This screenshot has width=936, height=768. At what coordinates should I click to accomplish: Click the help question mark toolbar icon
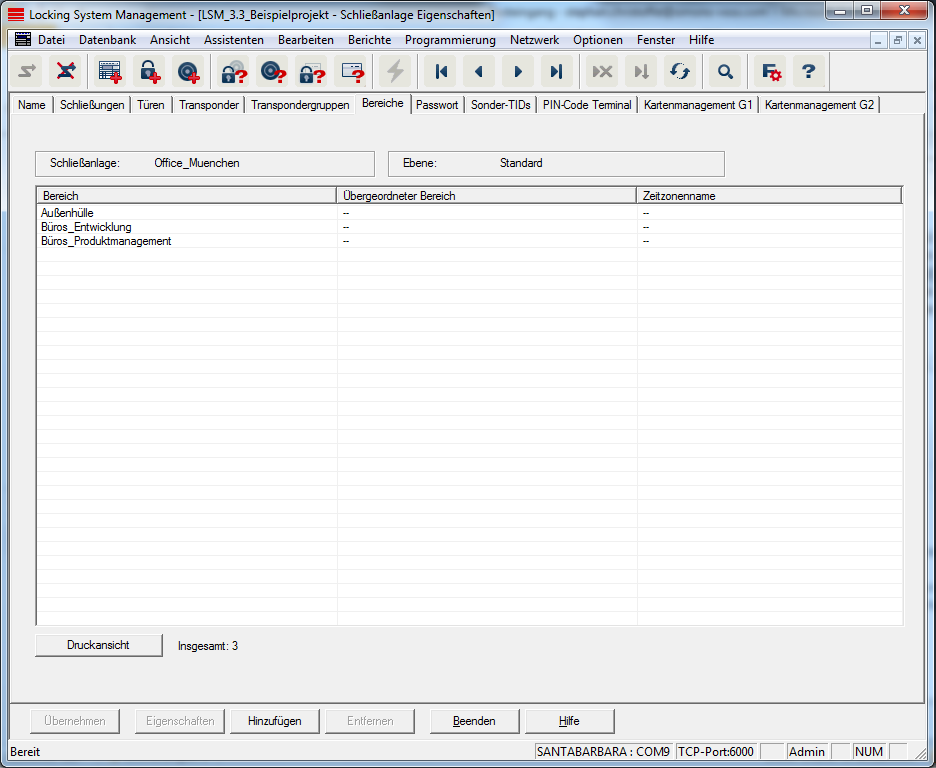coord(809,72)
